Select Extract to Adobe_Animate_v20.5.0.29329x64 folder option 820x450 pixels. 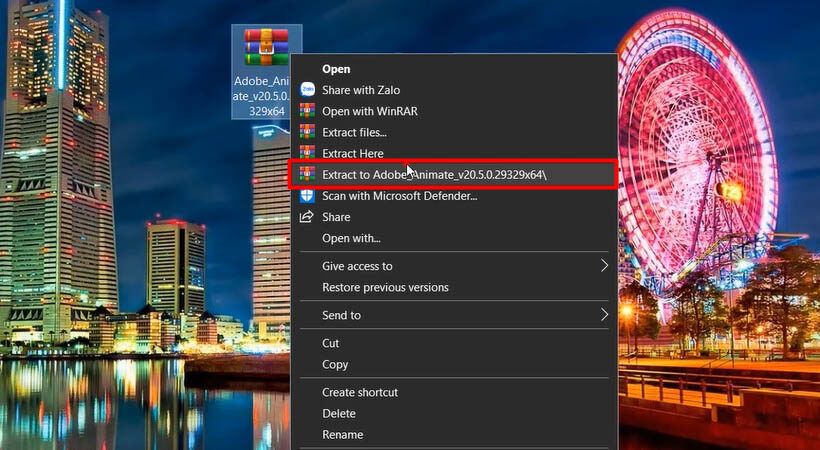pos(434,175)
